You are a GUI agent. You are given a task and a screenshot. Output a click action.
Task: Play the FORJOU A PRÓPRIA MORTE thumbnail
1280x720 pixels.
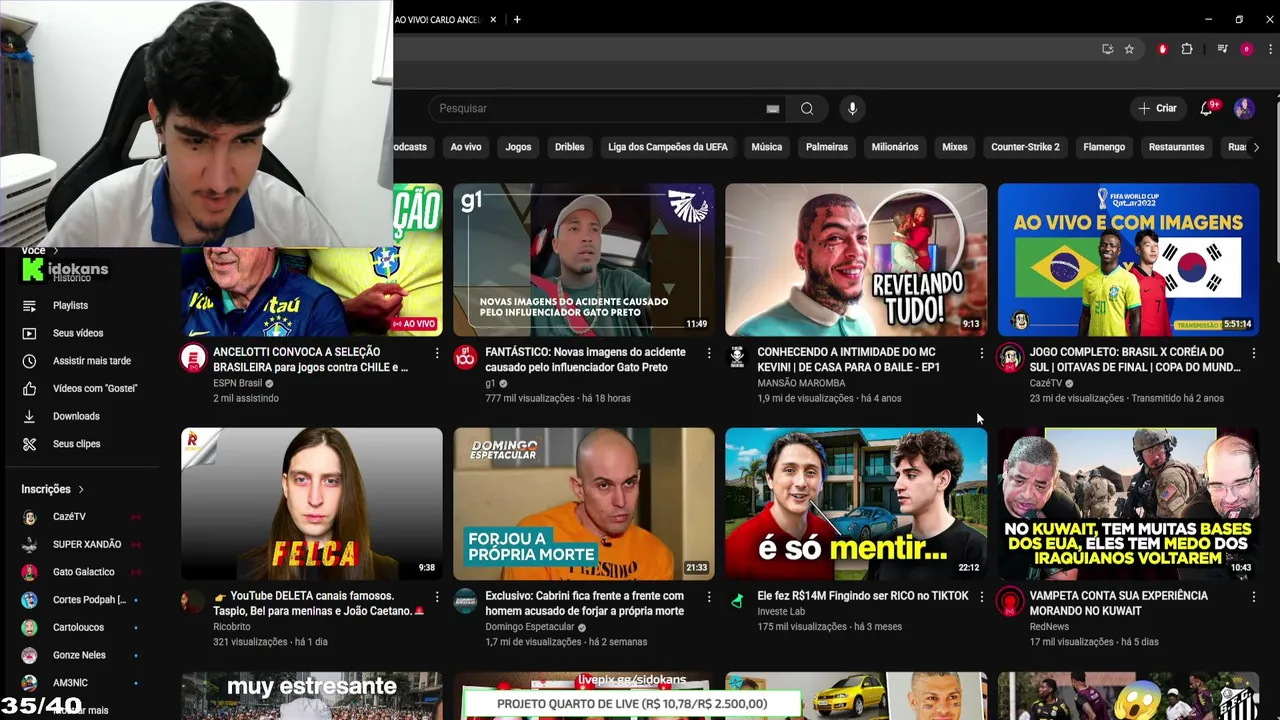(x=584, y=504)
